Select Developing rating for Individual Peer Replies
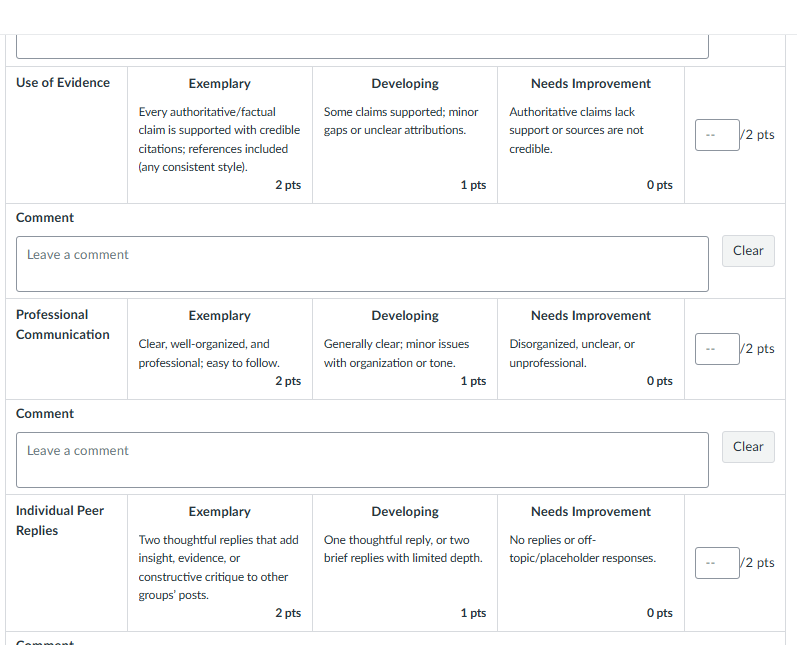This screenshot has width=797, height=645. pos(405,563)
